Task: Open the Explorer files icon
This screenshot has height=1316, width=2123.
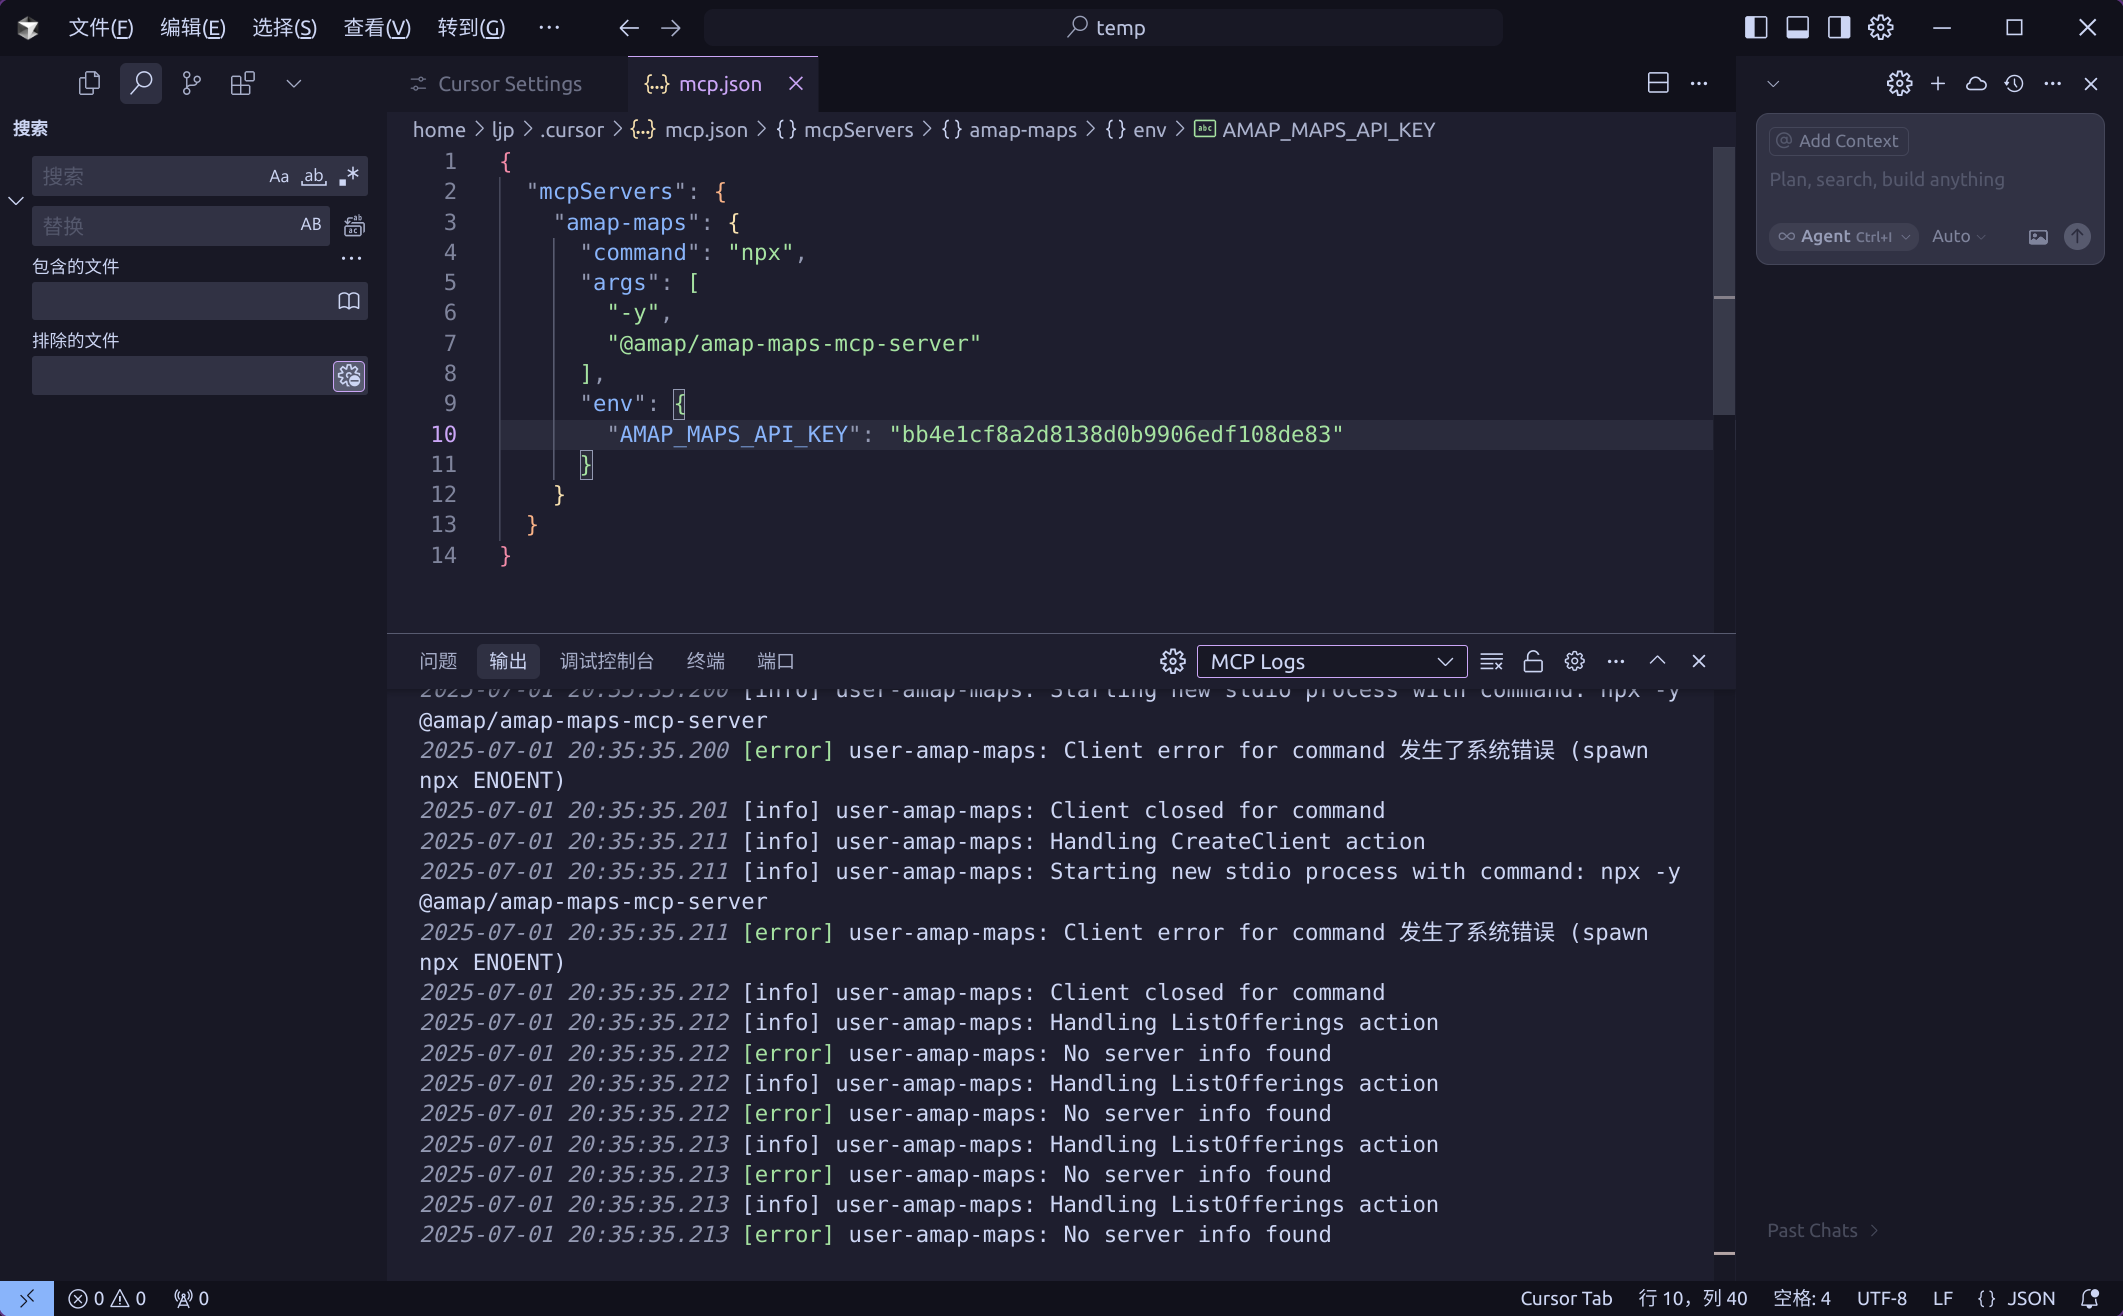Action: pyautogui.click(x=89, y=84)
